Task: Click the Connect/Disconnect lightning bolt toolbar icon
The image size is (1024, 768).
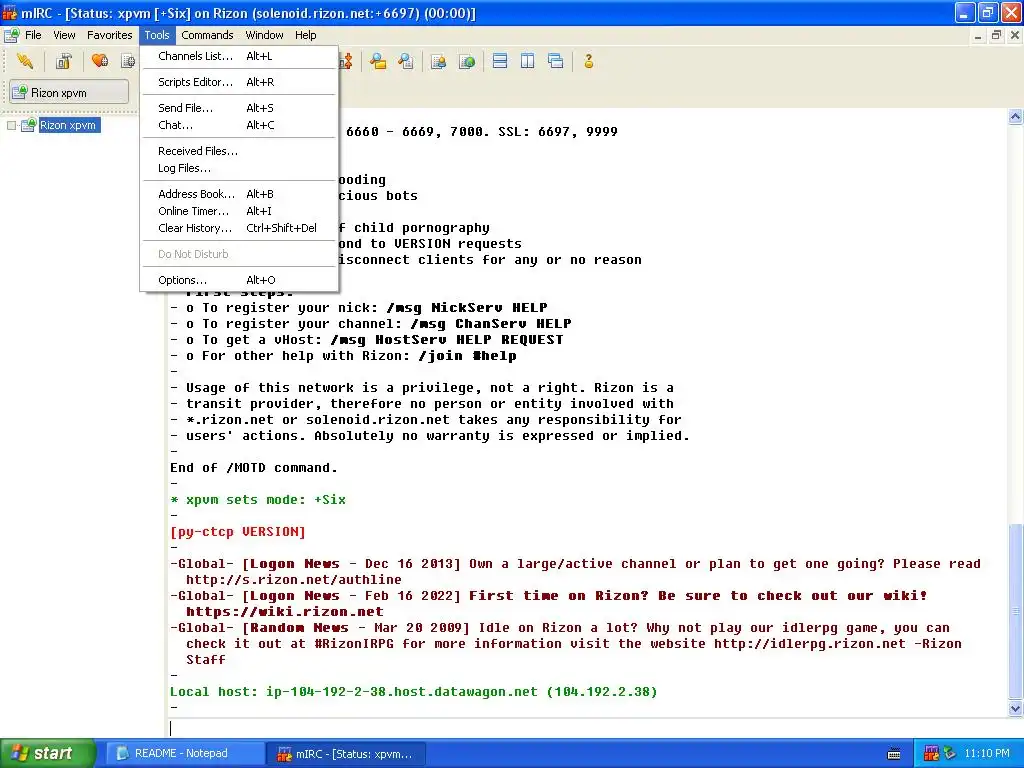Action: [x=25, y=61]
